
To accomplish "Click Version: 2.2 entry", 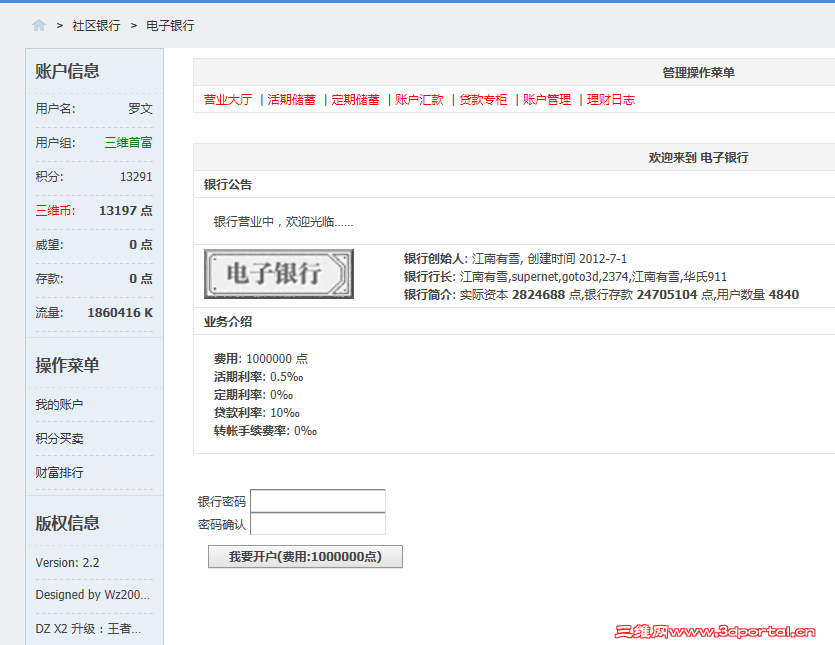I will pyautogui.click(x=67, y=563).
